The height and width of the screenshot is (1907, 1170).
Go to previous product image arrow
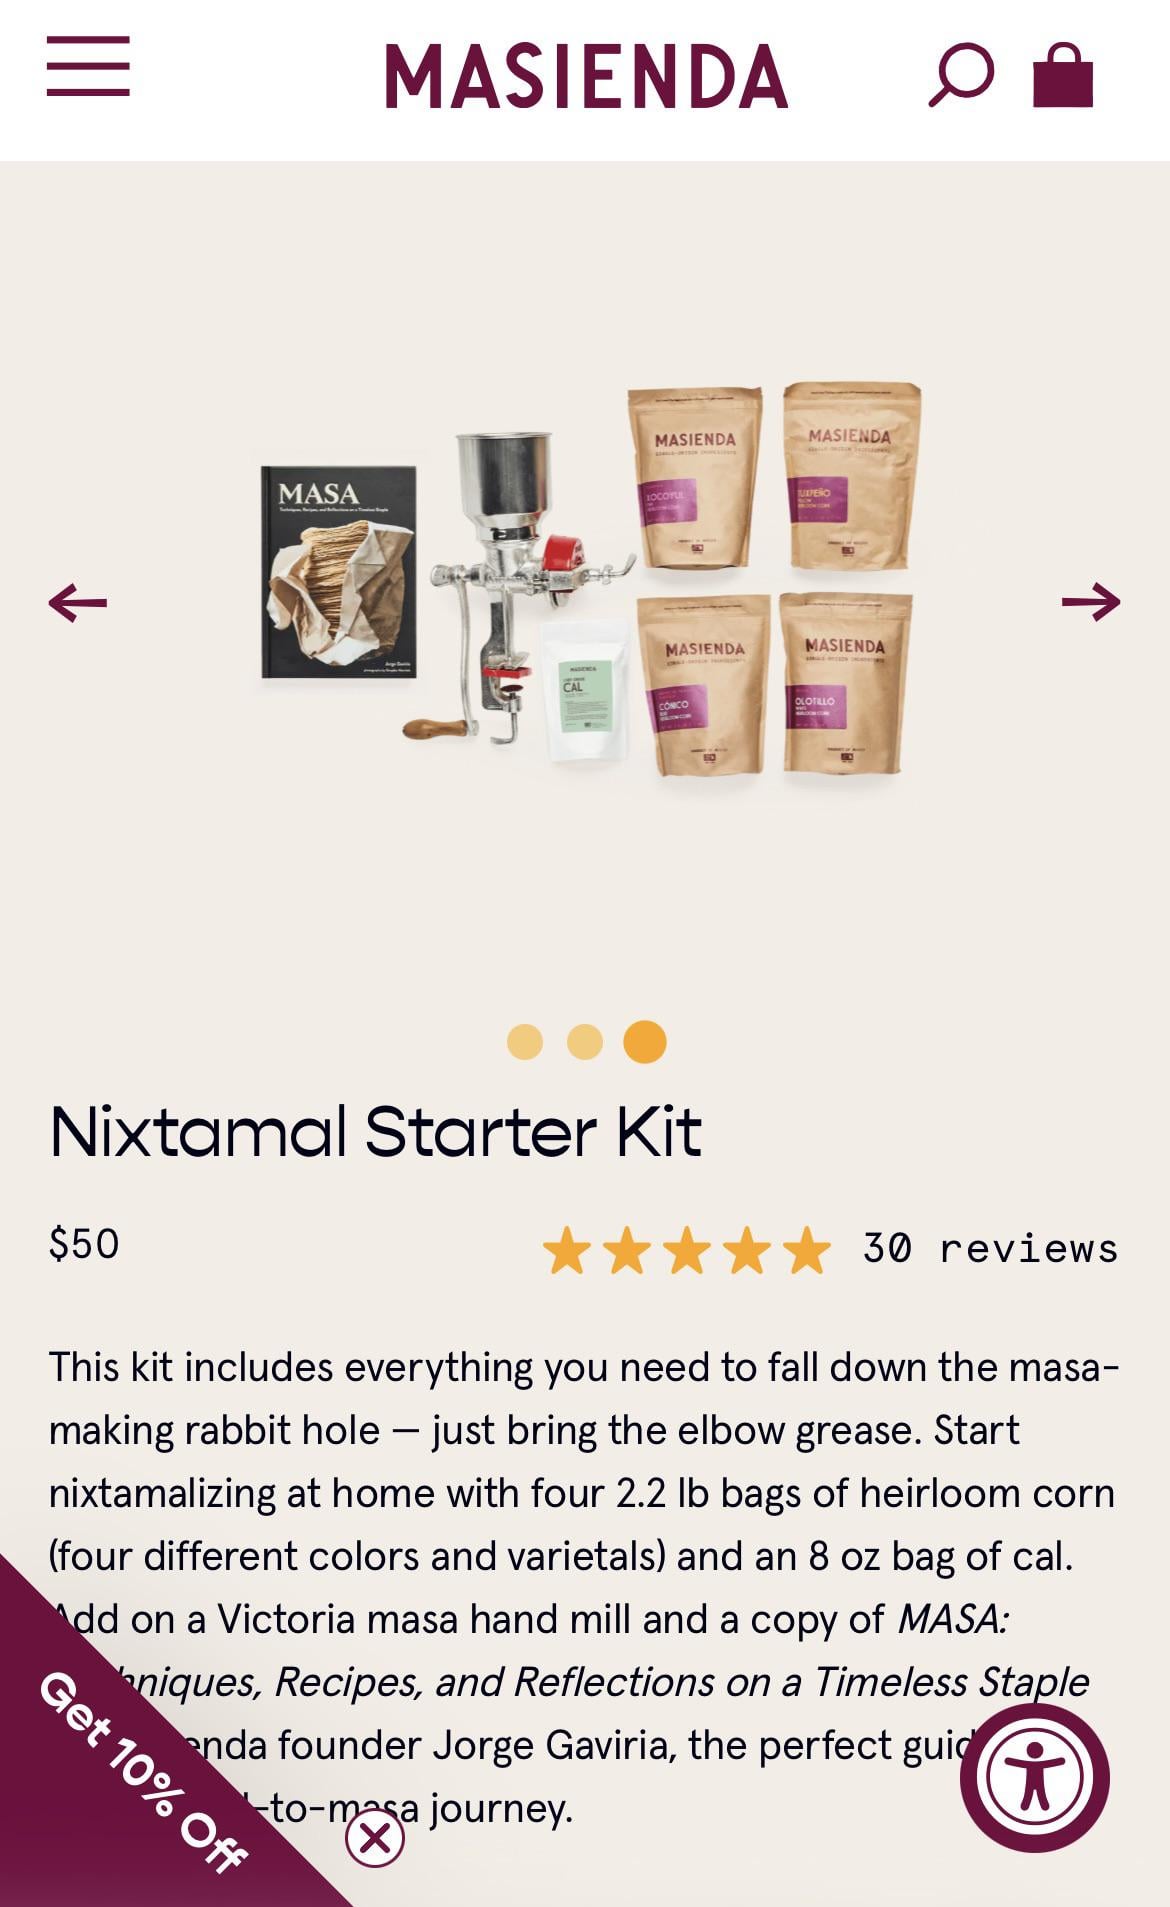pos(78,602)
